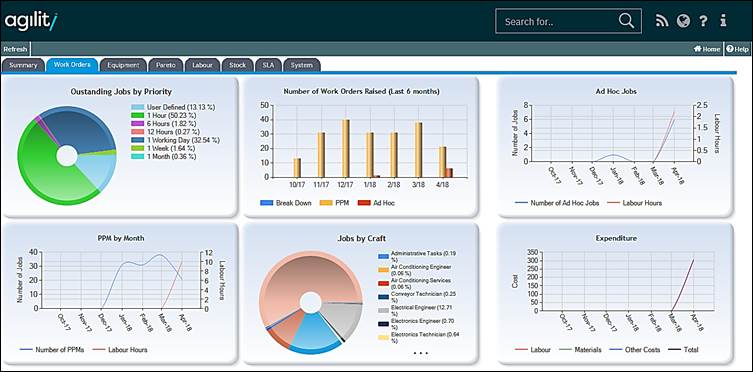Click 'Oustanding Jobs by Priority' title

pyautogui.click(x=121, y=91)
